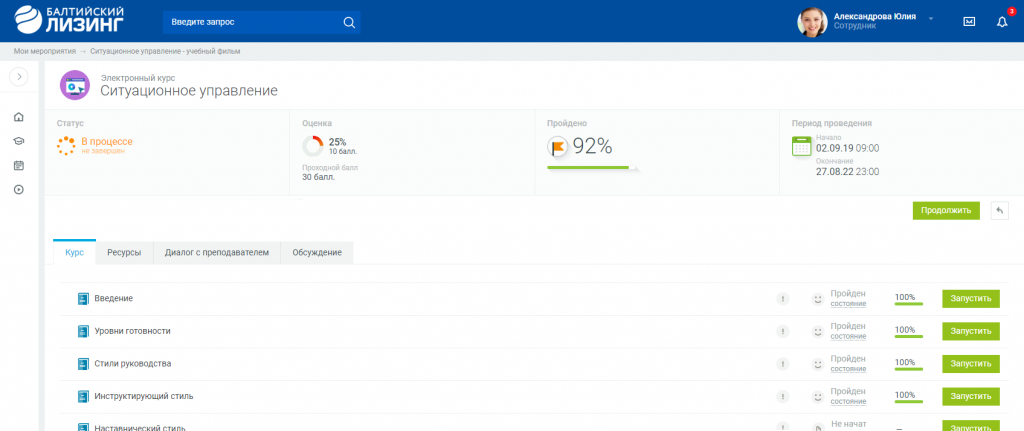This screenshot has height=431, width=1024.
Task: Open the sidebar calendar icon
Action: tap(19, 165)
